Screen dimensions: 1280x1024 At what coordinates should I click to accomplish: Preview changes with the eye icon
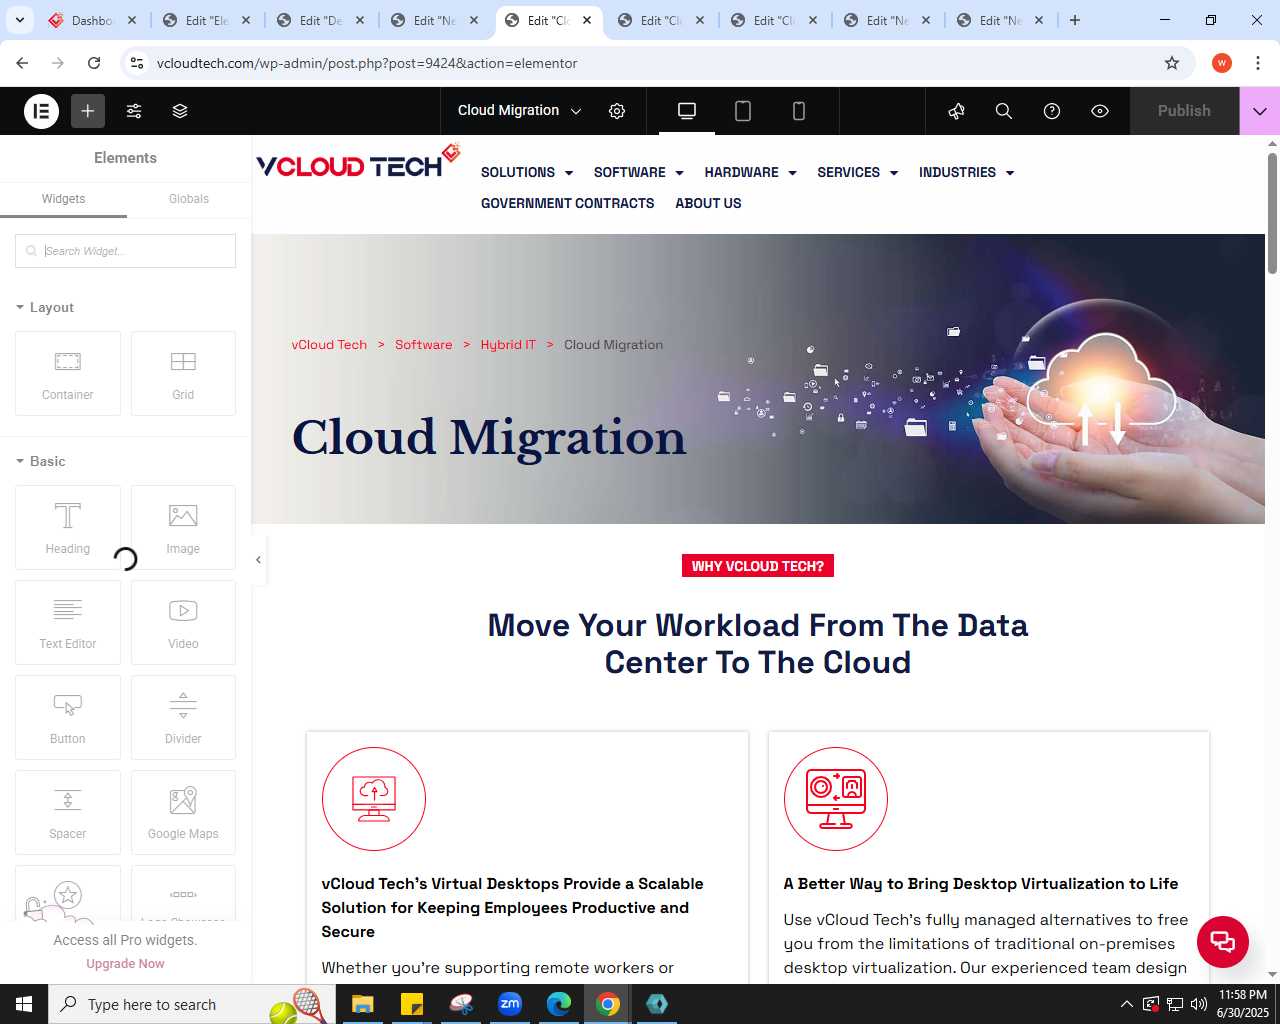pyautogui.click(x=1100, y=111)
